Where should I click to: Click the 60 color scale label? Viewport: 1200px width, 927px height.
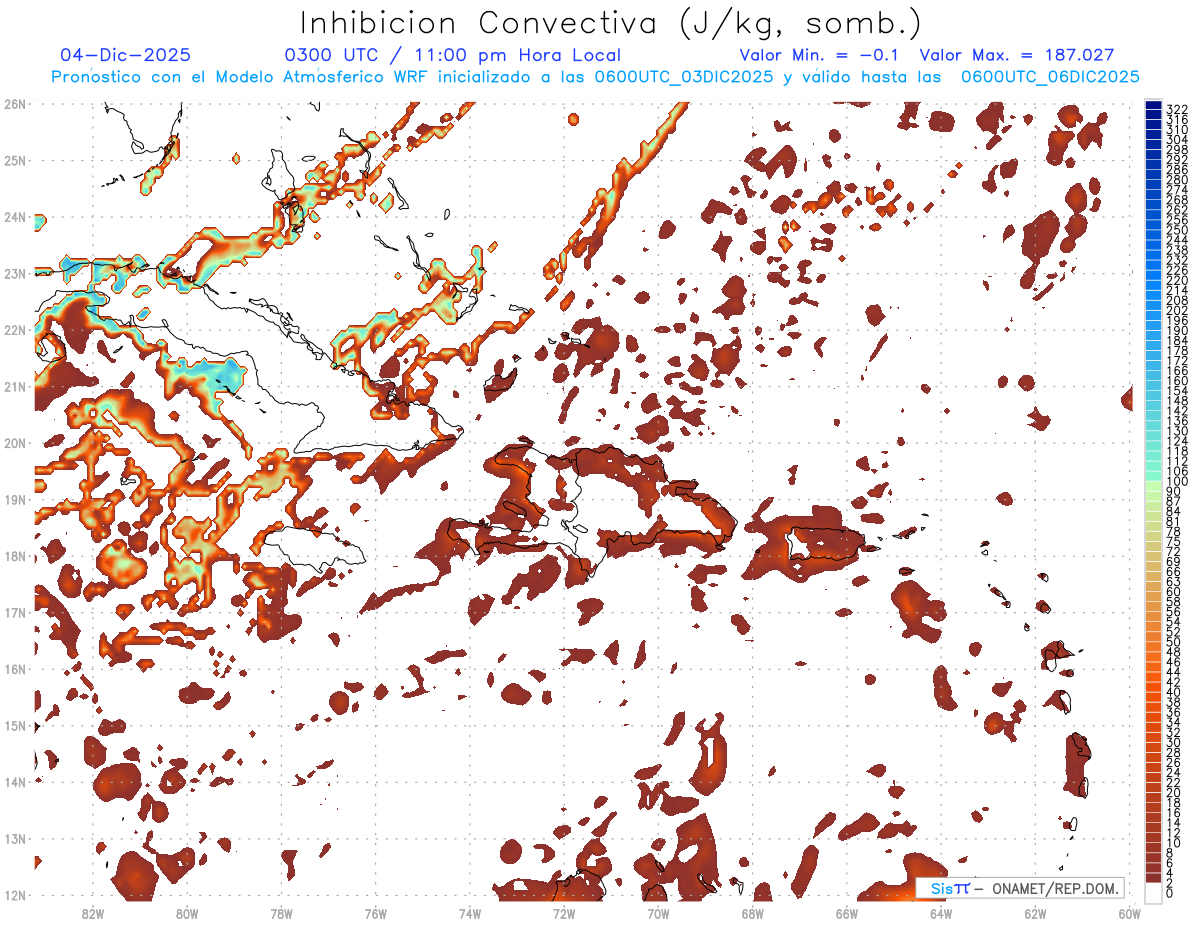[1174, 592]
